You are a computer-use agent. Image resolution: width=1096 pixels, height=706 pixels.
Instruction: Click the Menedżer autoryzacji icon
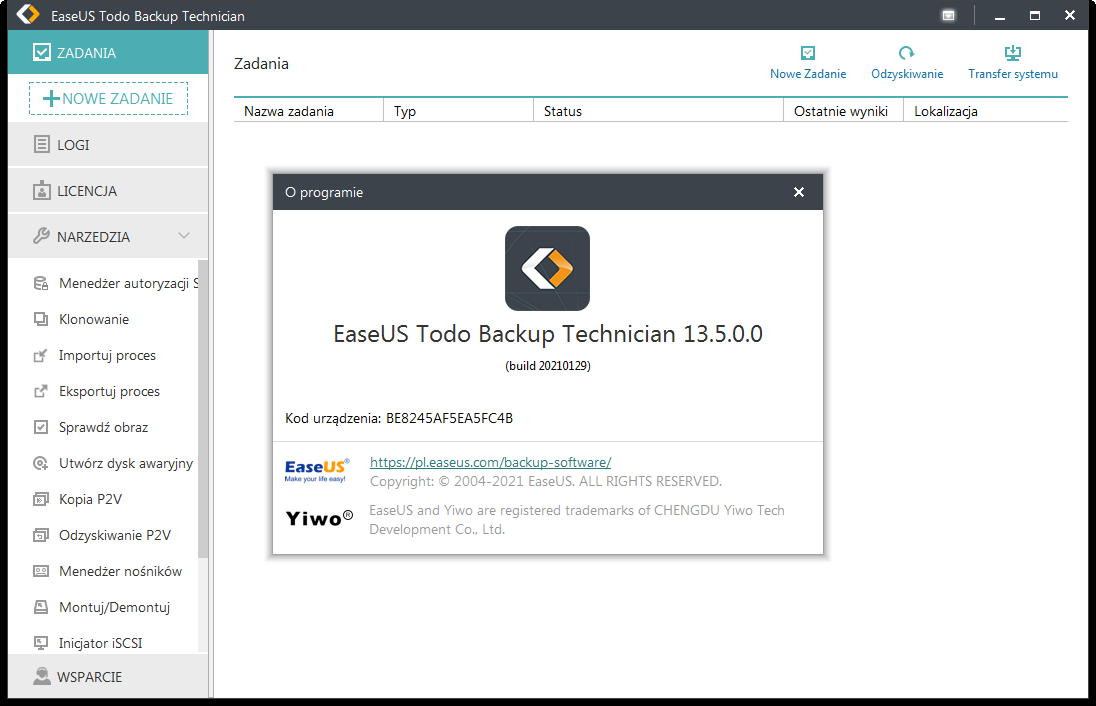point(41,283)
